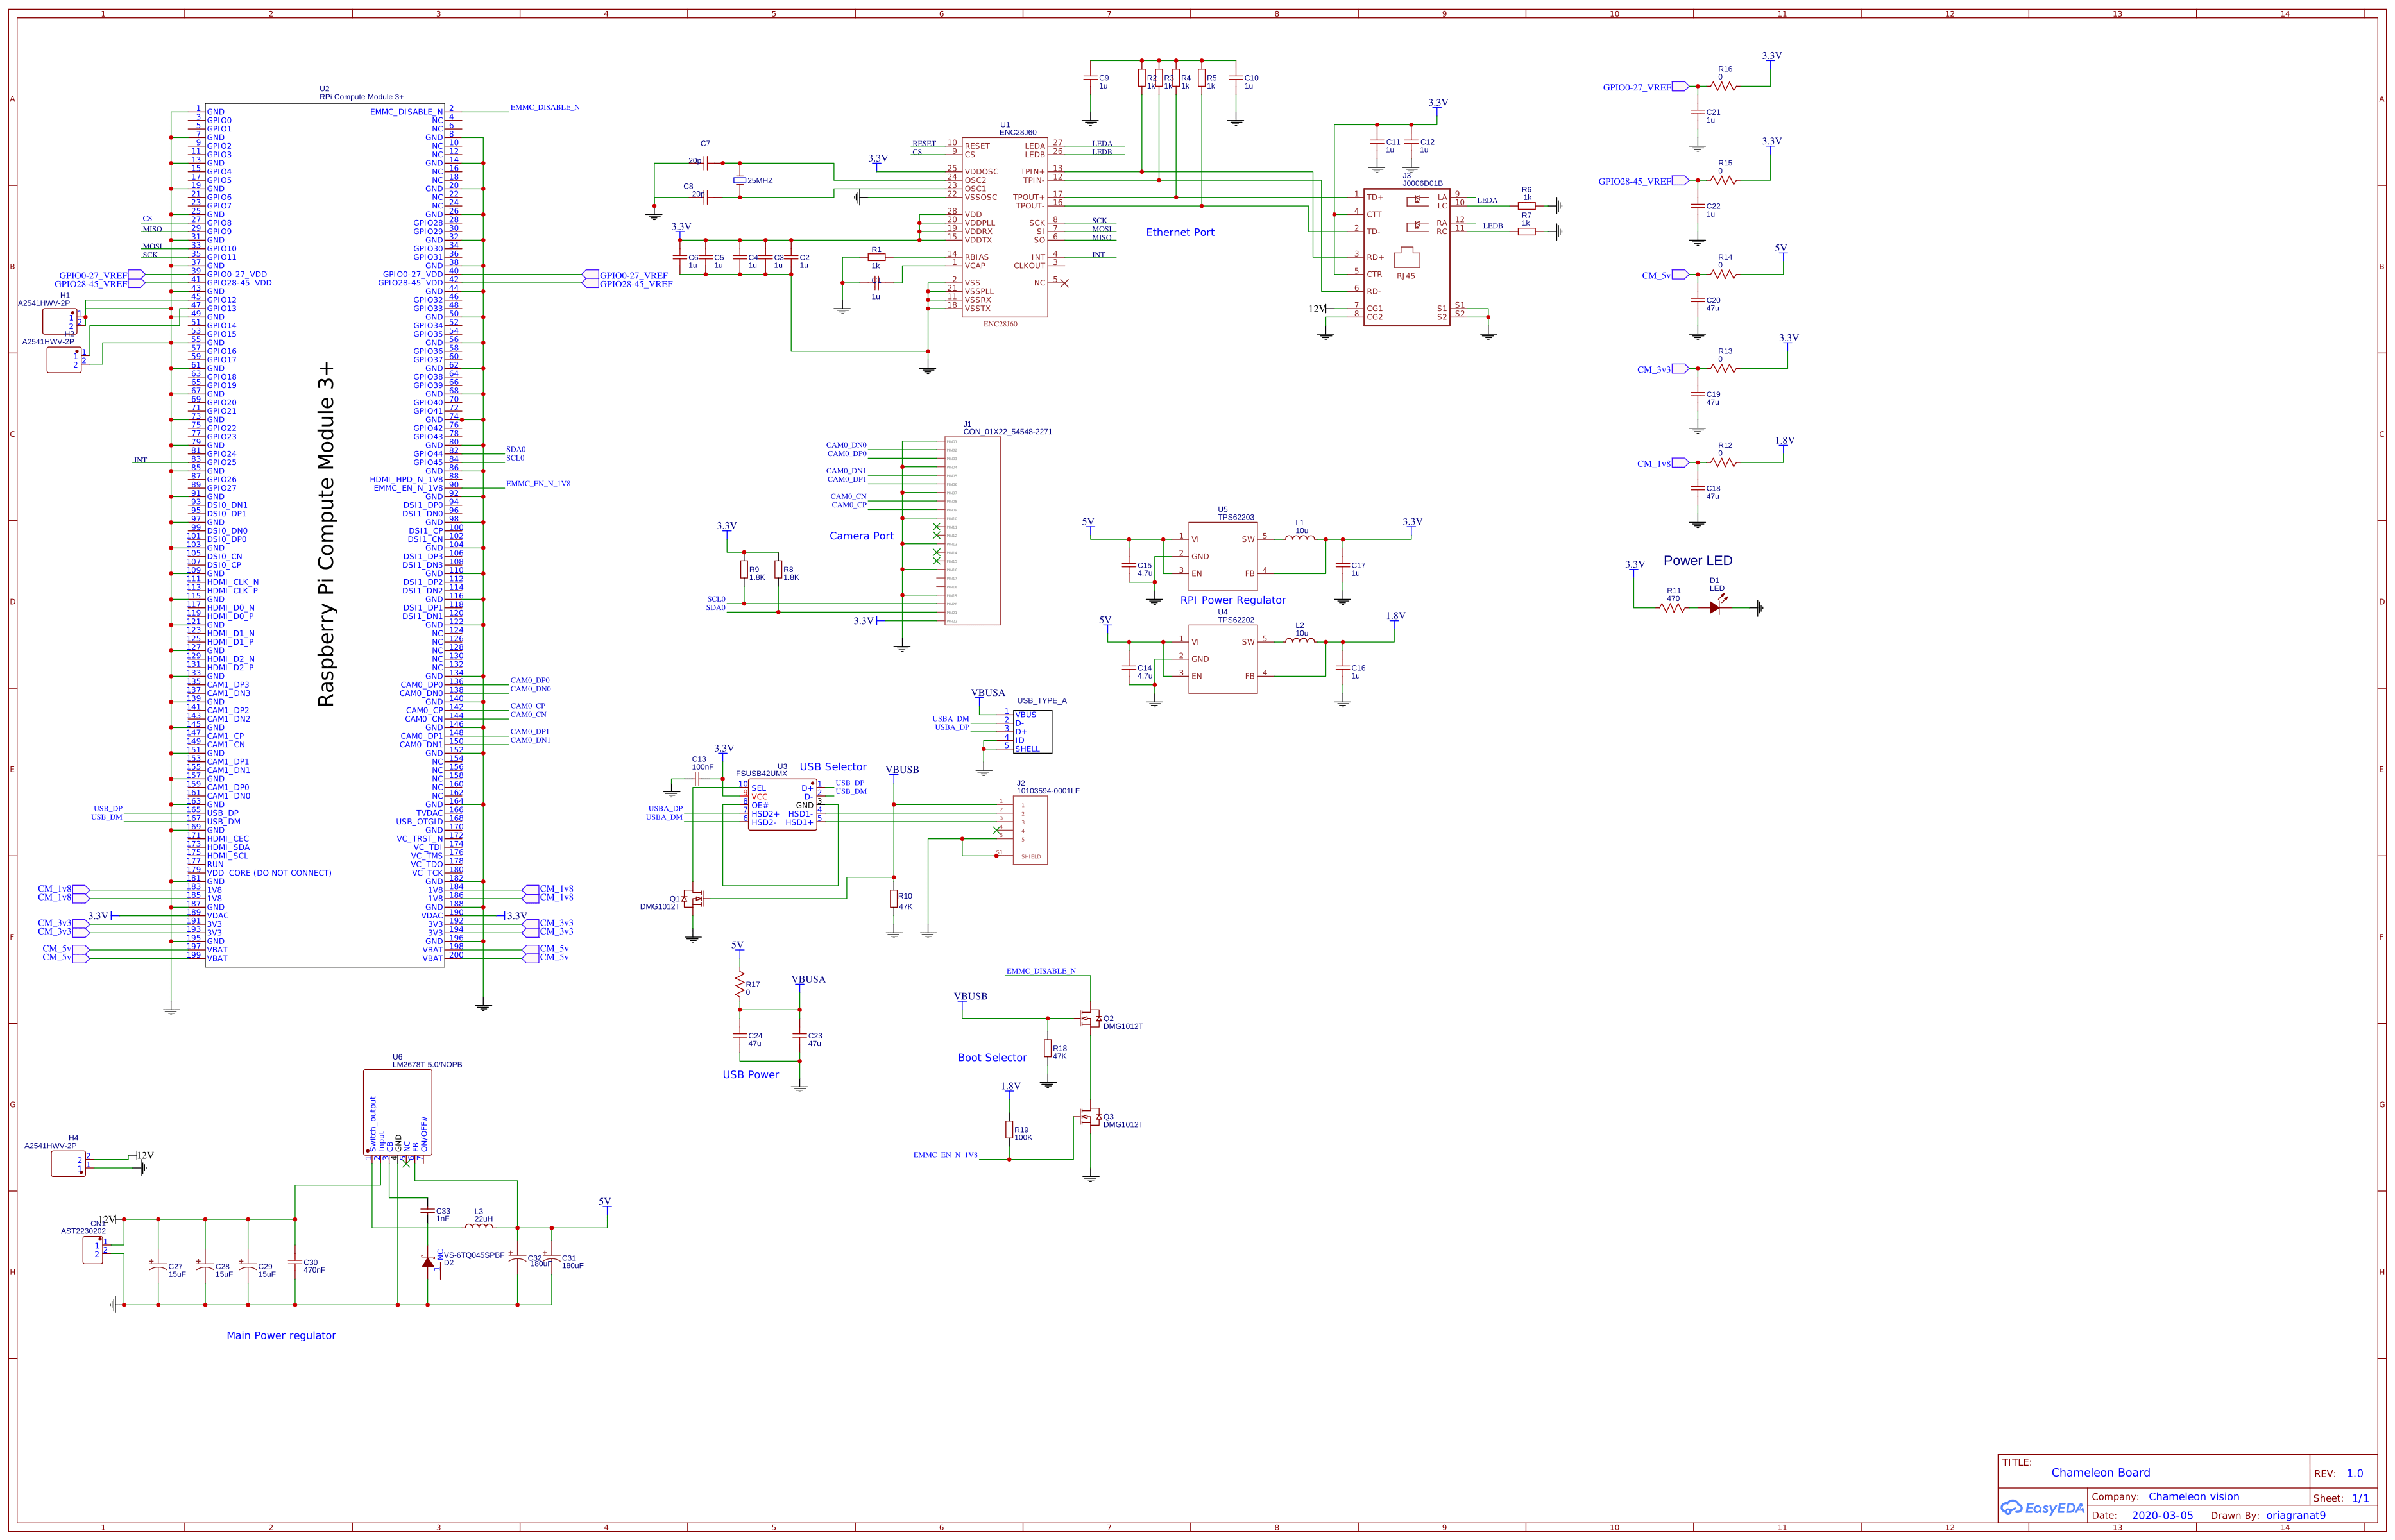Image resolution: width=2395 pixels, height=1540 pixels.
Task: Select the L2 10u inductor symbol
Action: 1299,640
